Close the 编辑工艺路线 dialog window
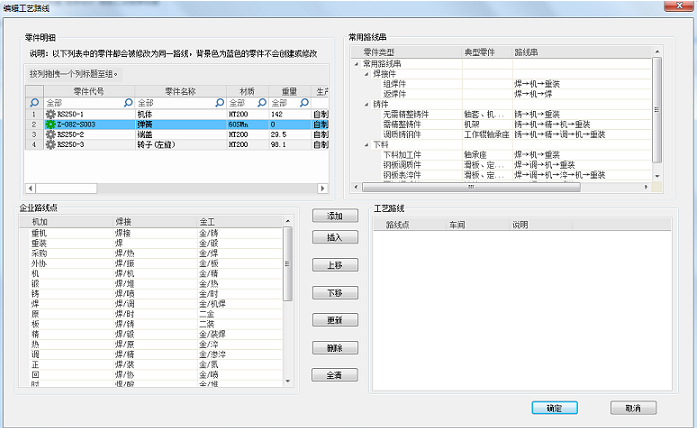 (x=679, y=6)
